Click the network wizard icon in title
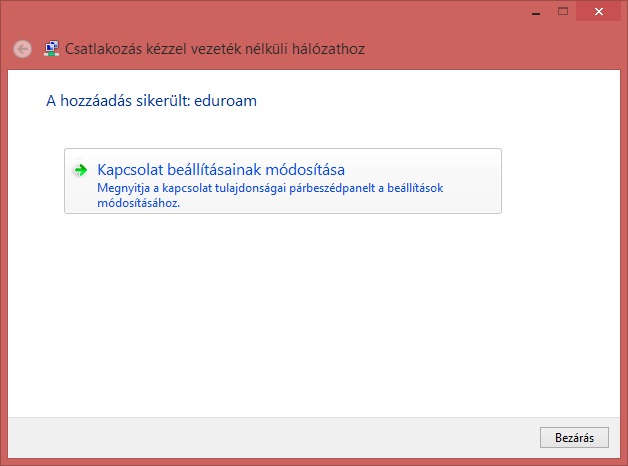The image size is (628, 466). click(x=52, y=49)
